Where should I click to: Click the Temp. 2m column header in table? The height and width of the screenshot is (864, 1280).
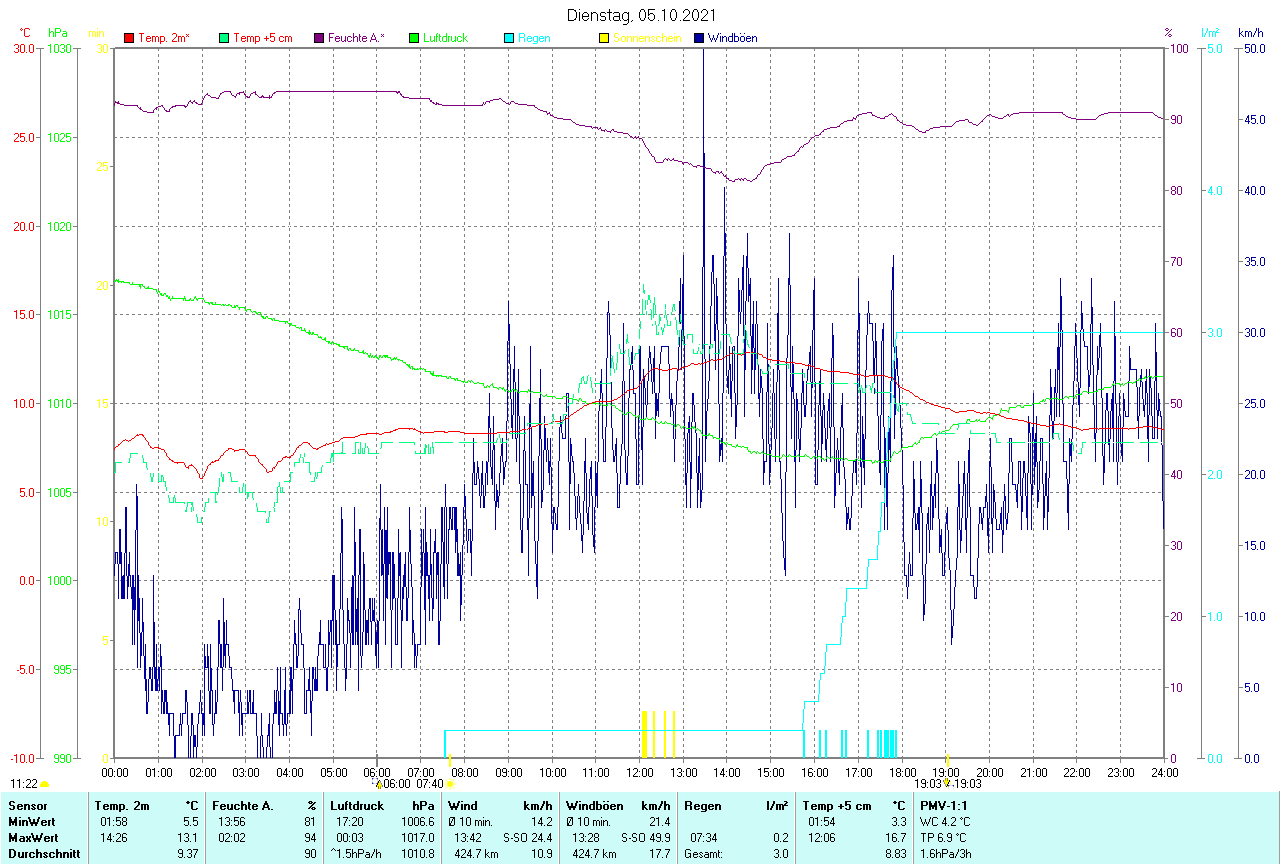tap(122, 806)
